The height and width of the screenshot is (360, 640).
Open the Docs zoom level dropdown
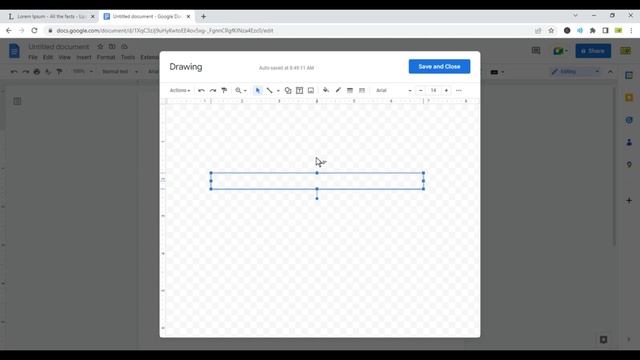[x=82, y=71]
